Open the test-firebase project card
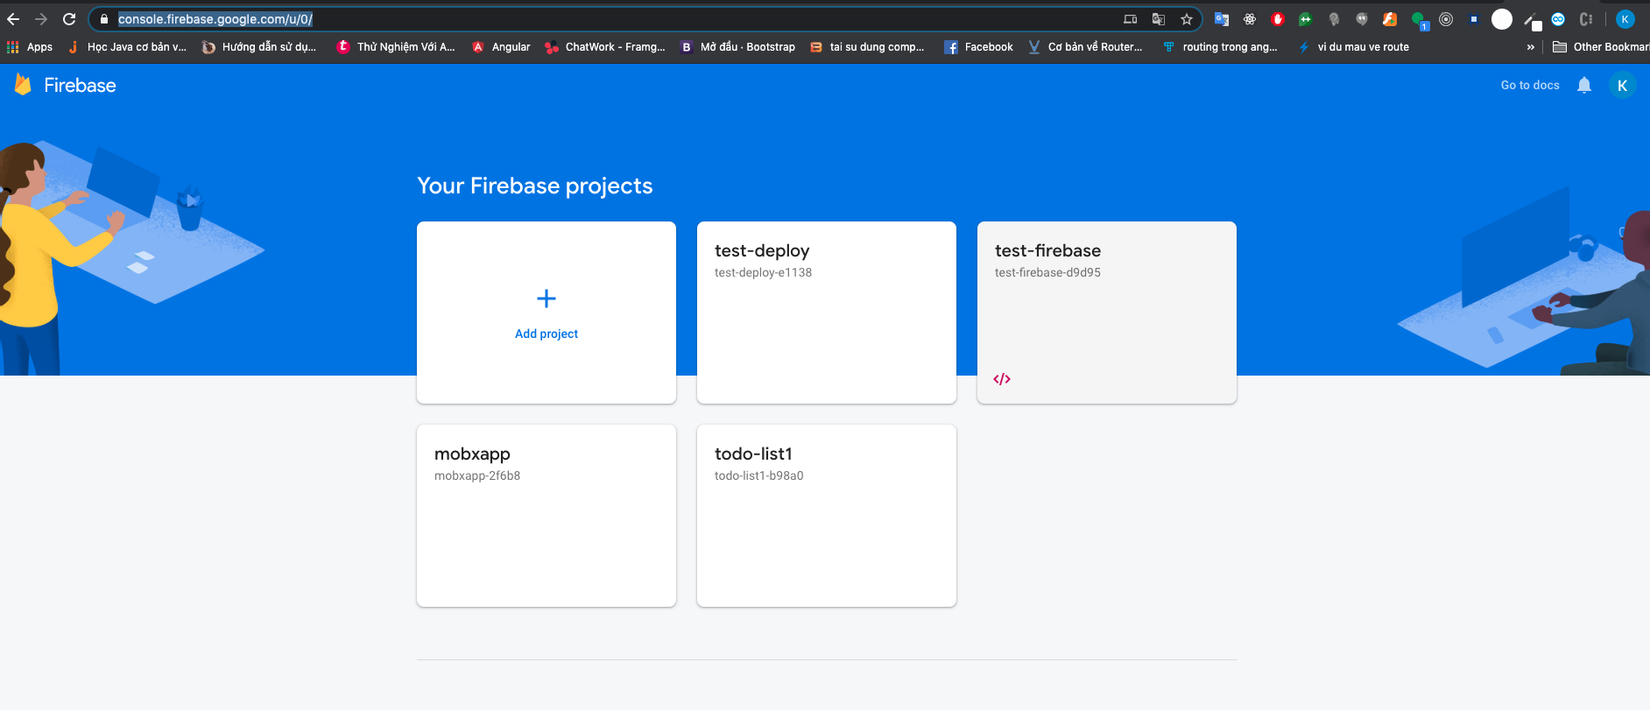The height and width of the screenshot is (710, 1650). pyautogui.click(x=1106, y=313)
